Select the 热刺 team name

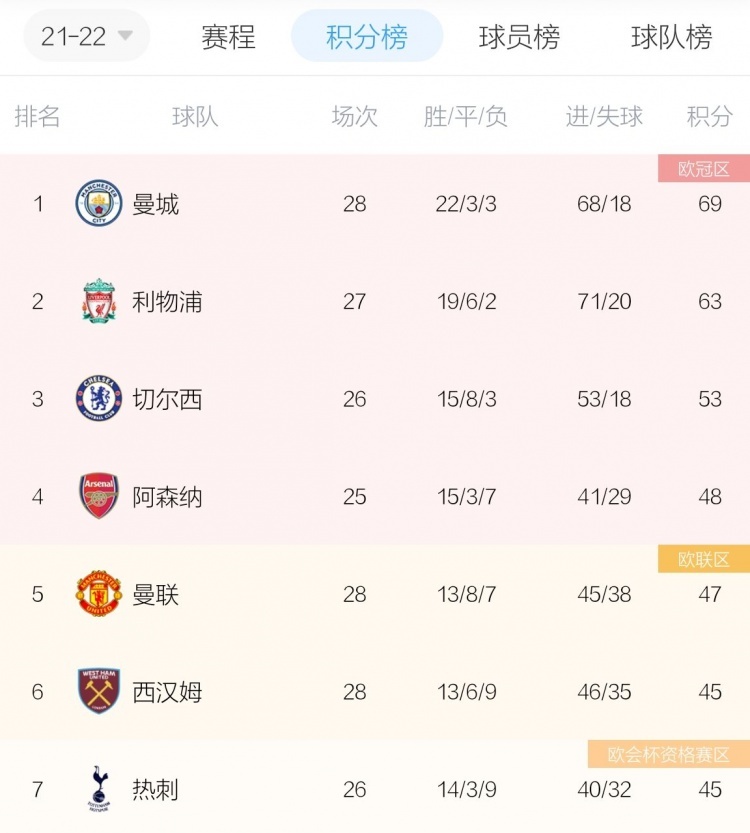tap(156, 789)
